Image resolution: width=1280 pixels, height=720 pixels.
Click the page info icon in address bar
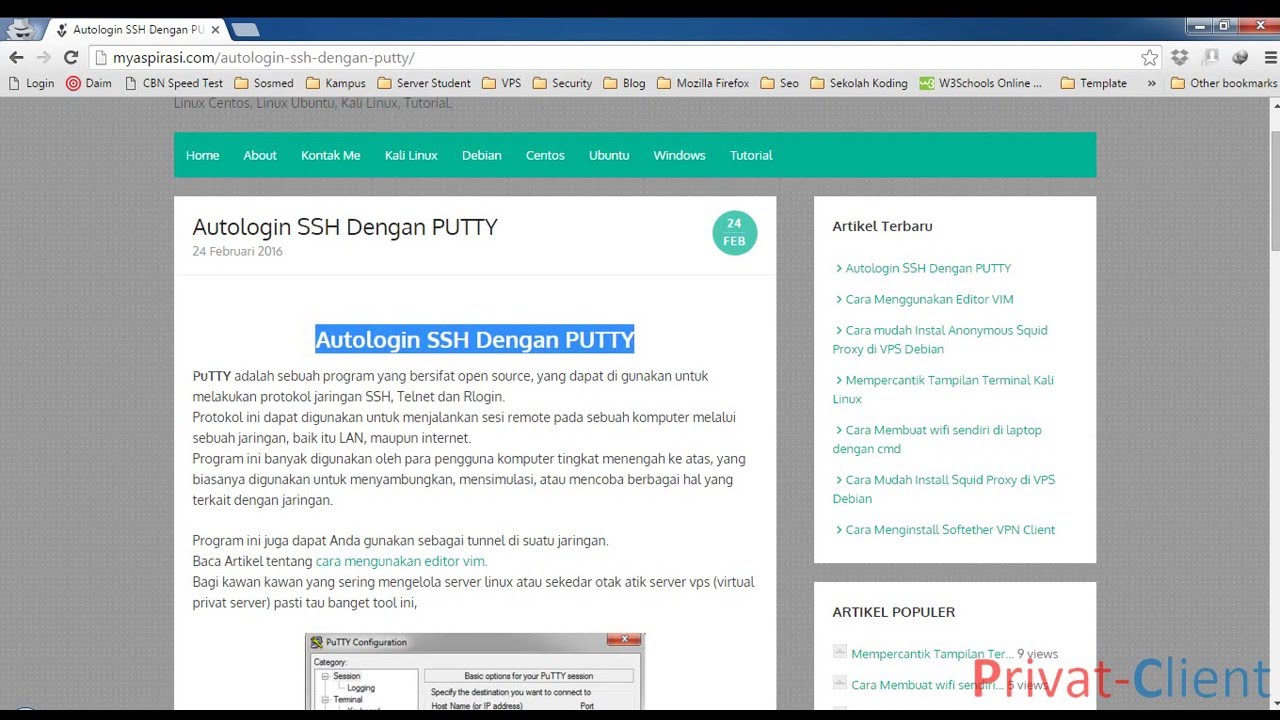click(x=101, y=58)
